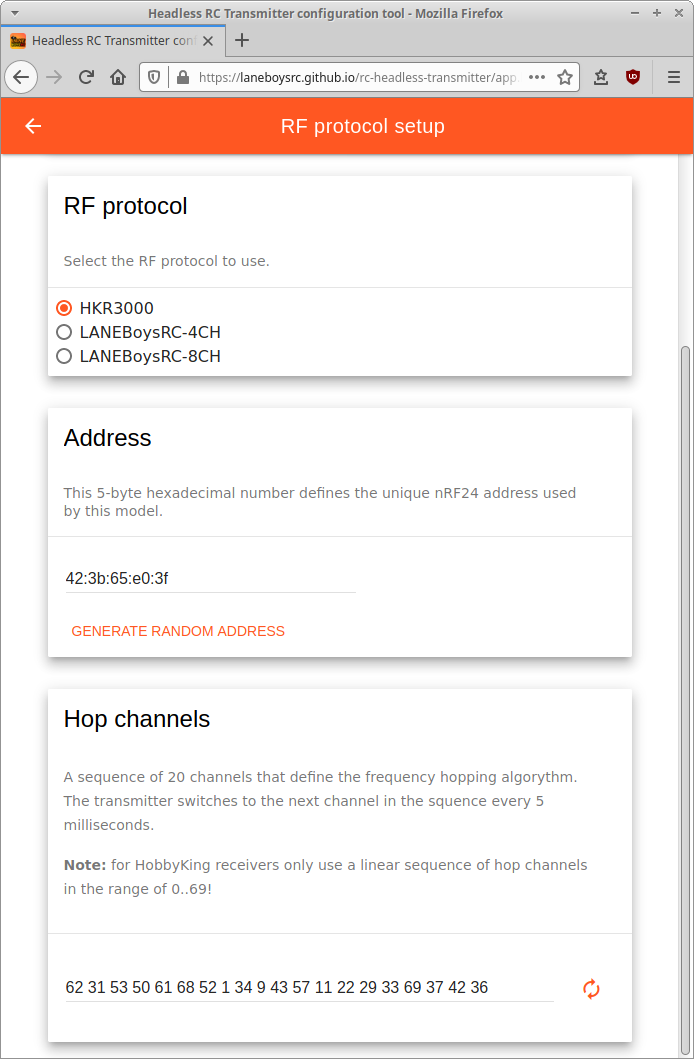Go to Firefox home page
Screen dimensions: 694x1059
coord(118,77)
